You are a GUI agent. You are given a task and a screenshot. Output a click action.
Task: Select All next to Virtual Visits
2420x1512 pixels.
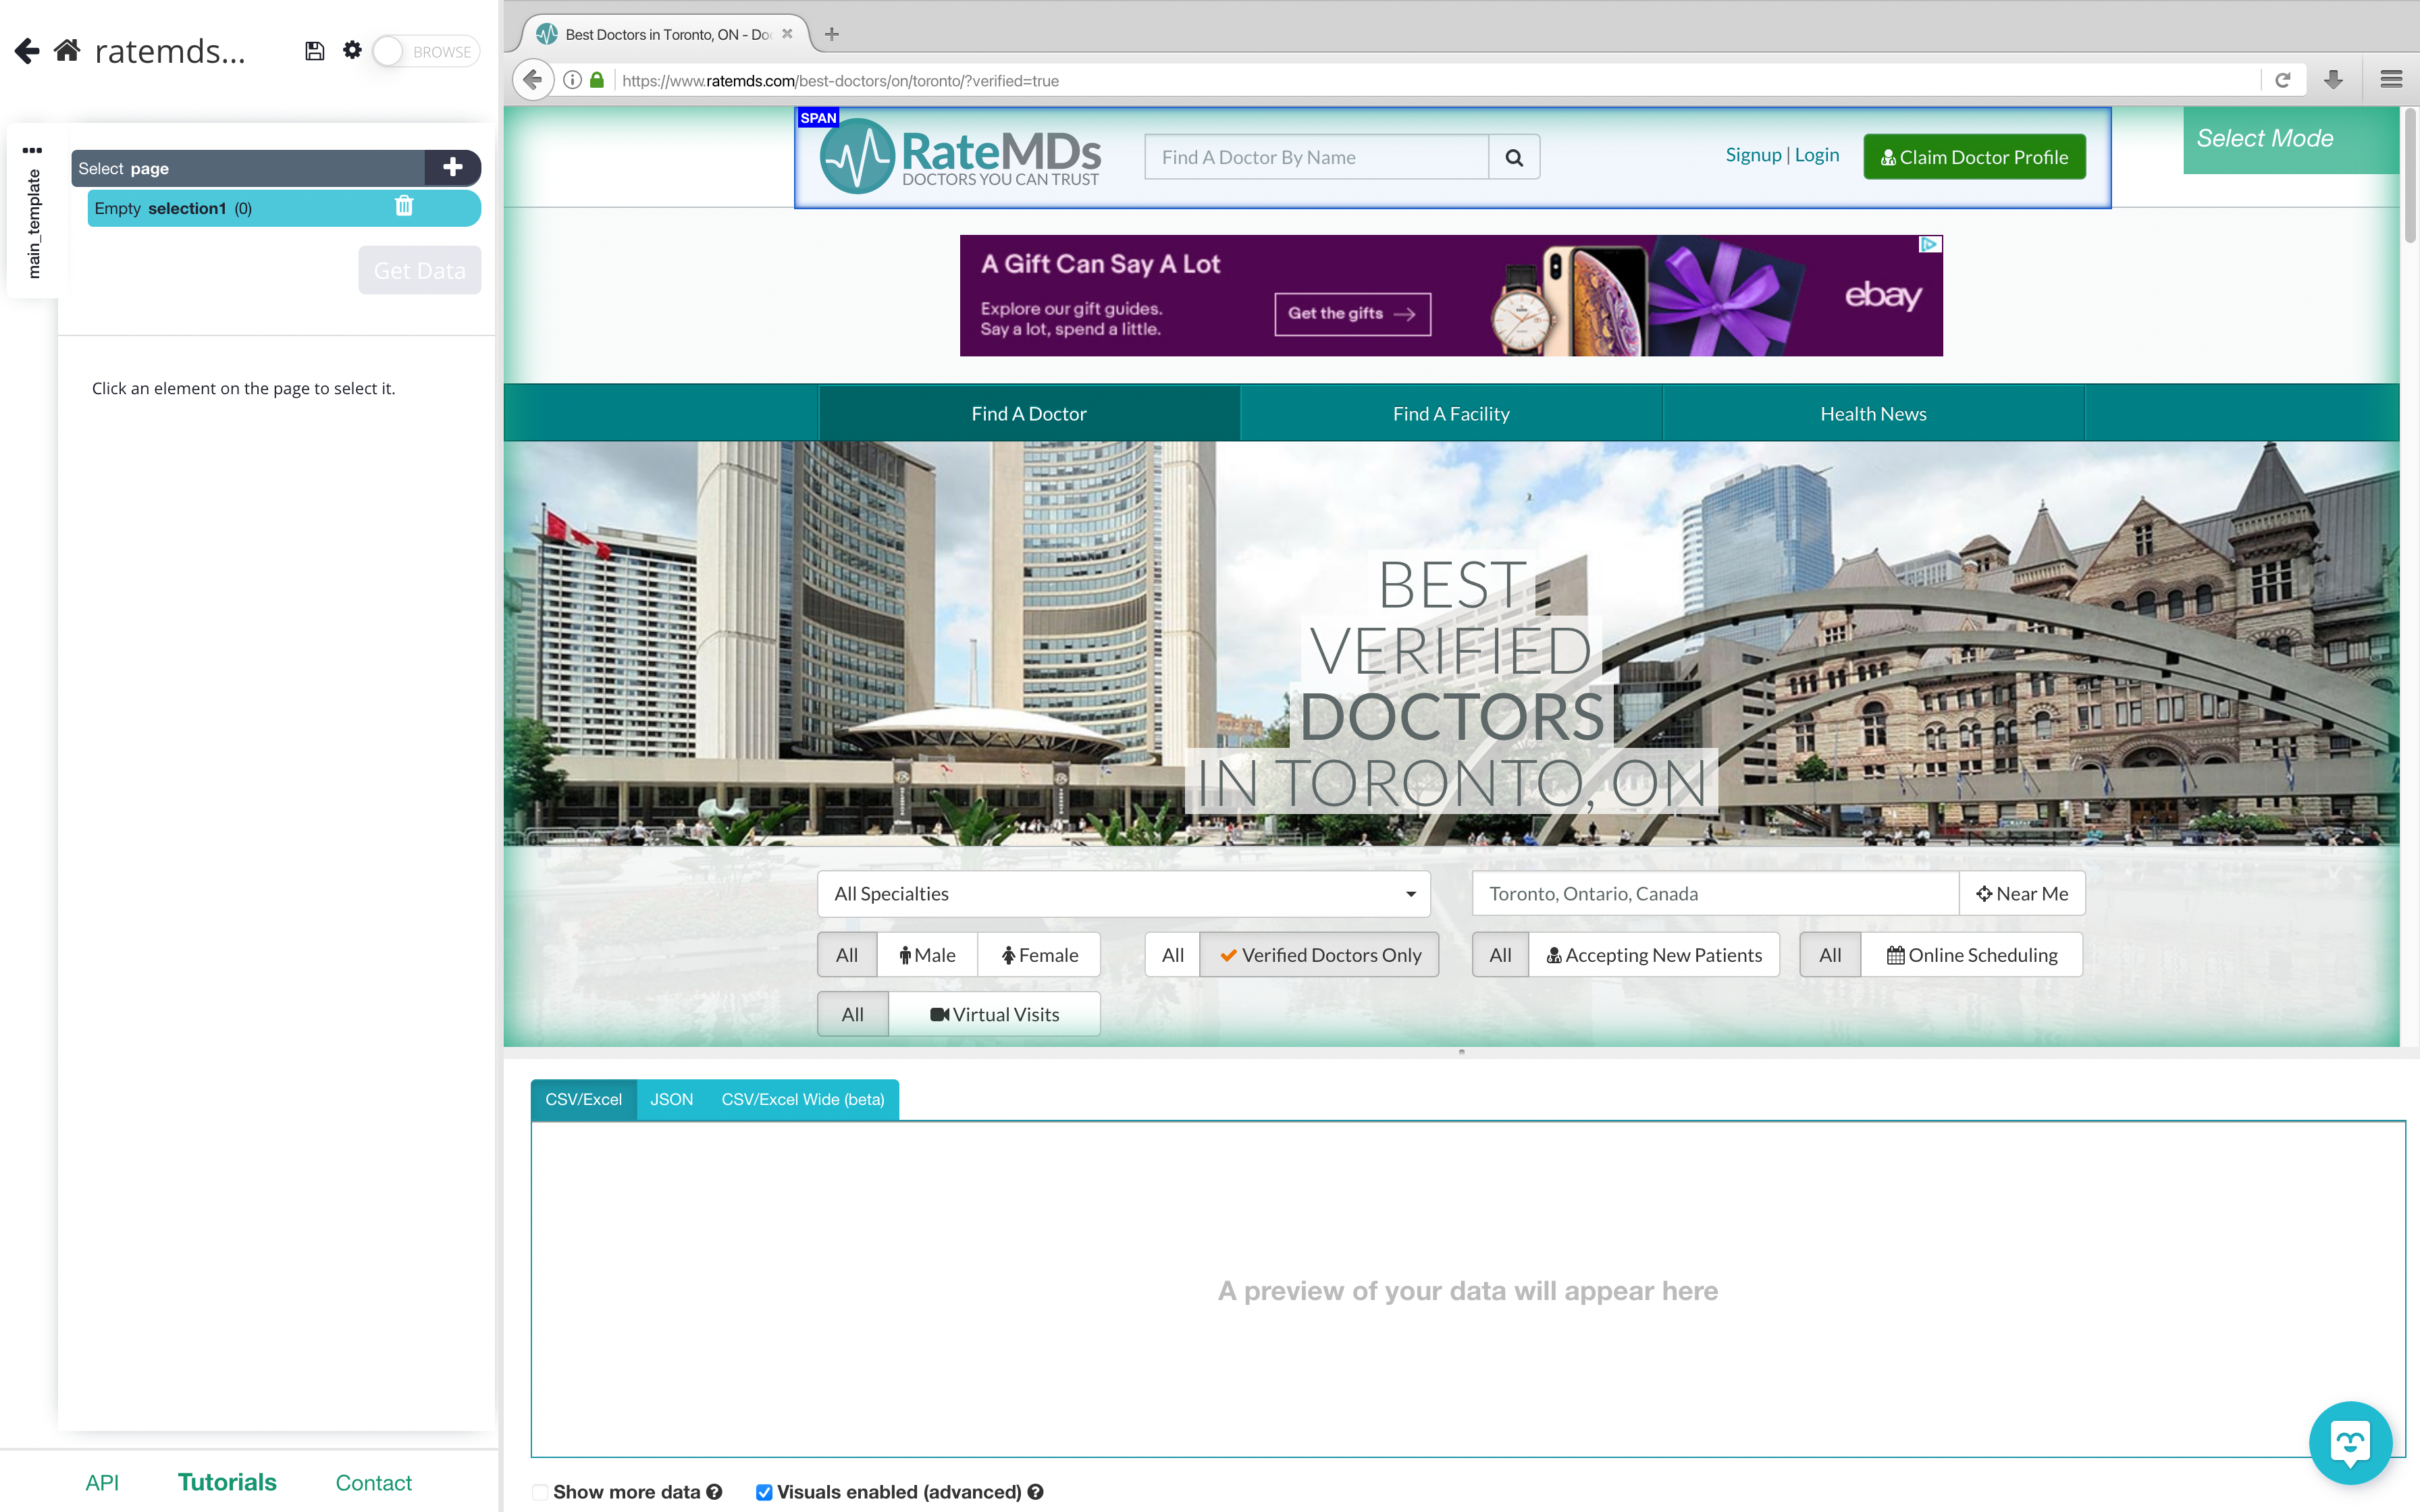(x=852, y=1014)
